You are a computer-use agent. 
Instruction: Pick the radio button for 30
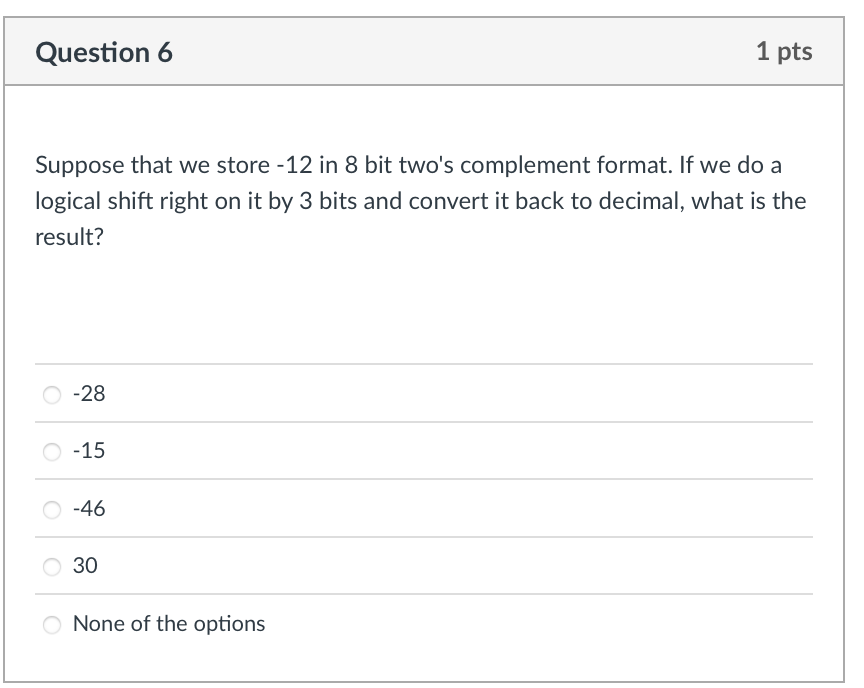52,566
